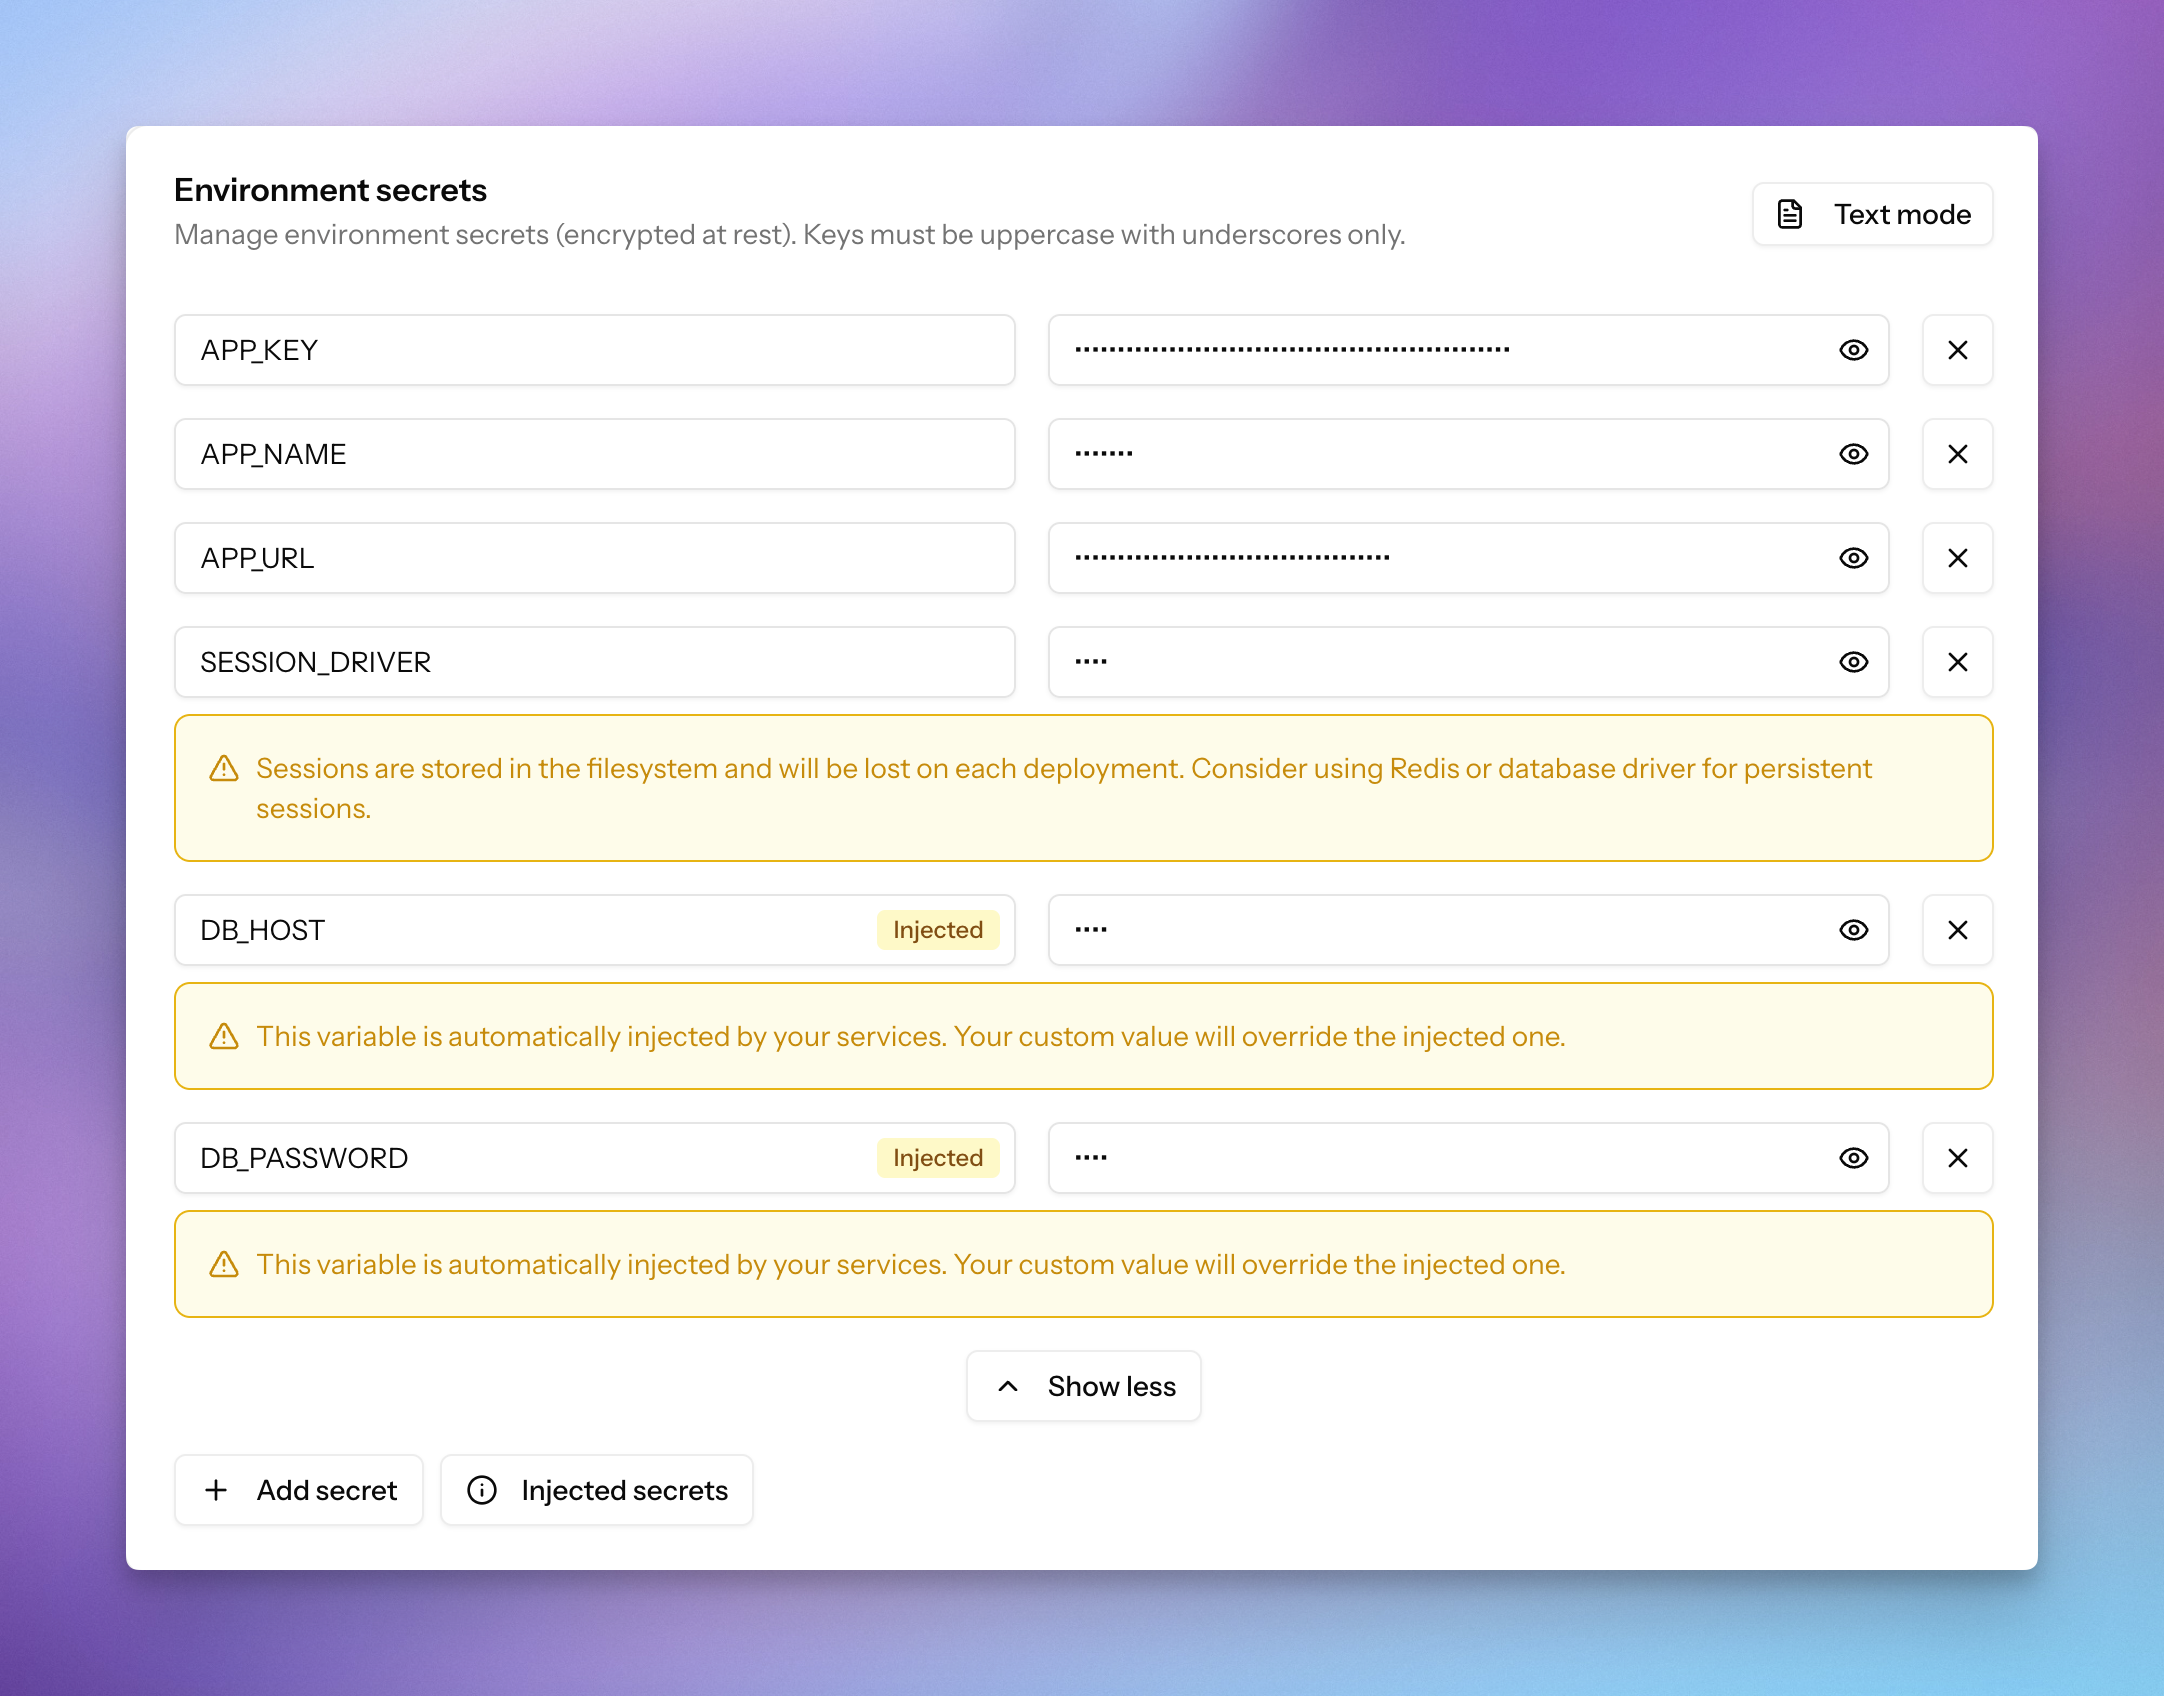Remove the APP_KEY secret row
The height and width of the screenshot is (1696, 2164).
point(1957,350)
